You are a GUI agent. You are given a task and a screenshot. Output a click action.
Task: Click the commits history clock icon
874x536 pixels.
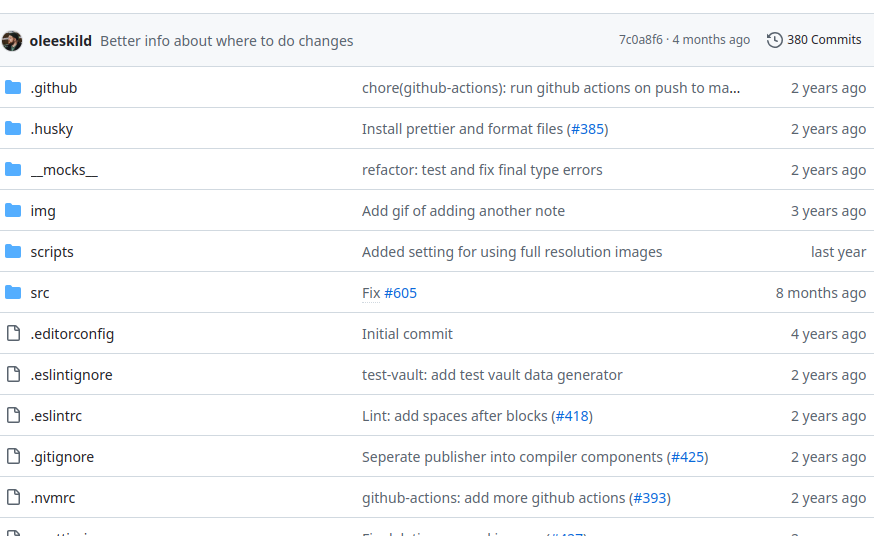point(774,40)
